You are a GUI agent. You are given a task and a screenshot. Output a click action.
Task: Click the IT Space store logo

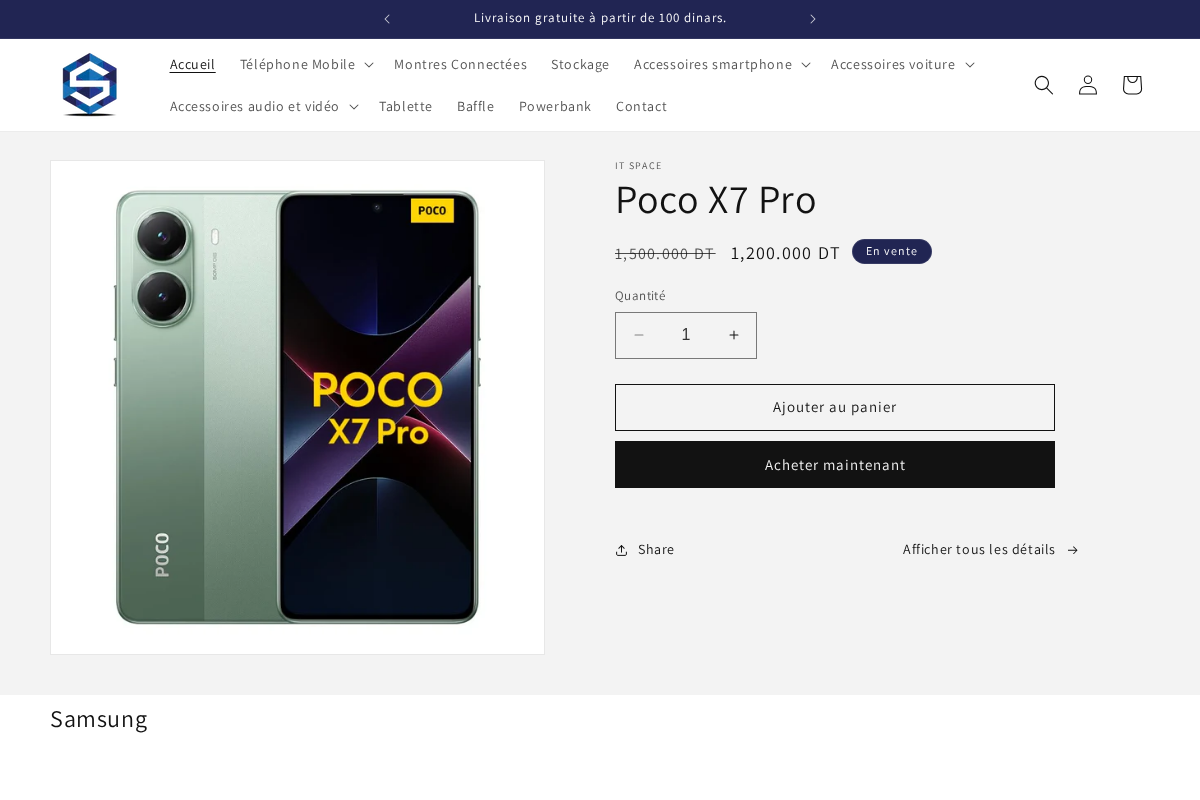(x=90, y=85)
